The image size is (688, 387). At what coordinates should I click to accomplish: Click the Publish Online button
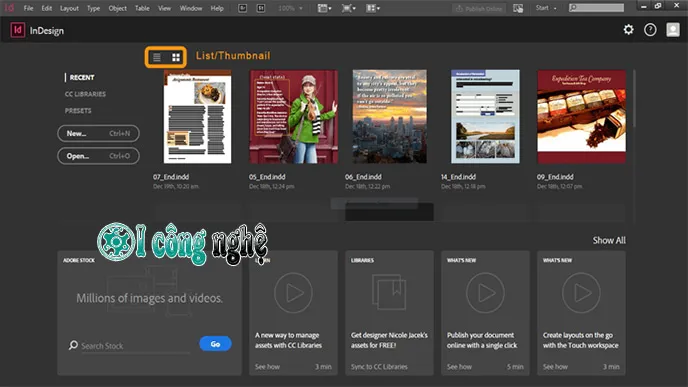(479, 8)
